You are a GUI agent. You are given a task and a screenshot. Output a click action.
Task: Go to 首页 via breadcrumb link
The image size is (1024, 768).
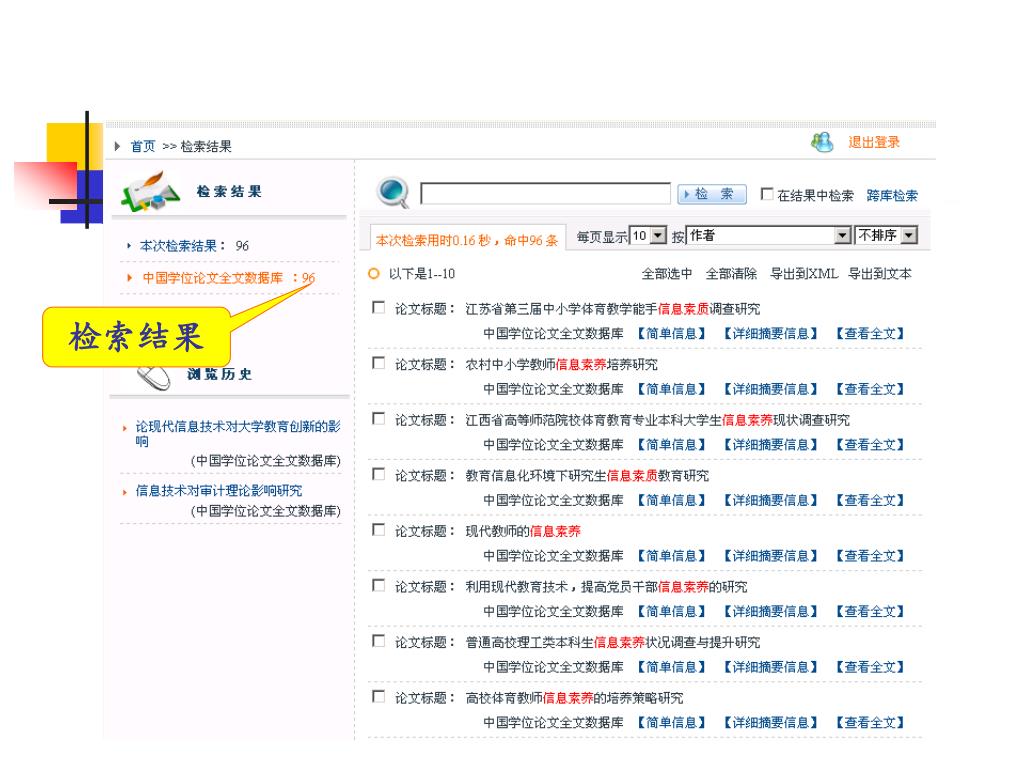pos(143,146)
